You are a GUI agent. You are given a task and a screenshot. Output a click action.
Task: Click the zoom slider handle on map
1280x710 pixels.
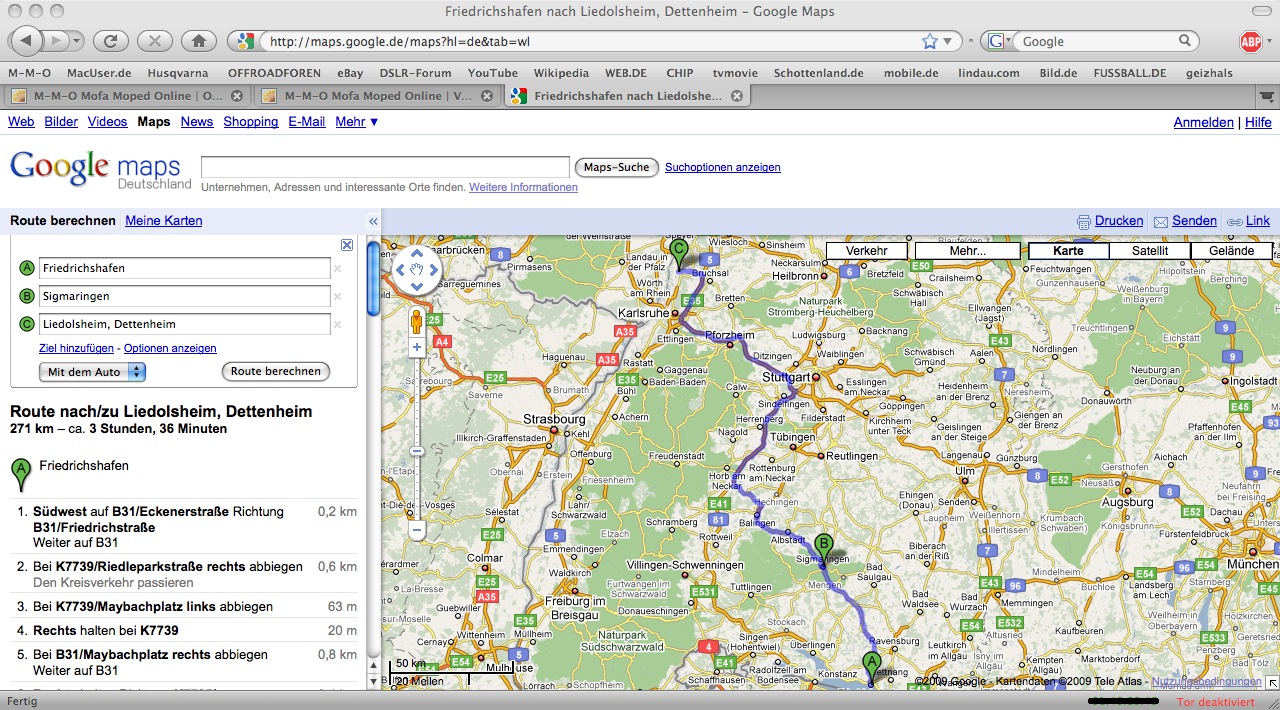pyautogui.click(x=417, y=451)
